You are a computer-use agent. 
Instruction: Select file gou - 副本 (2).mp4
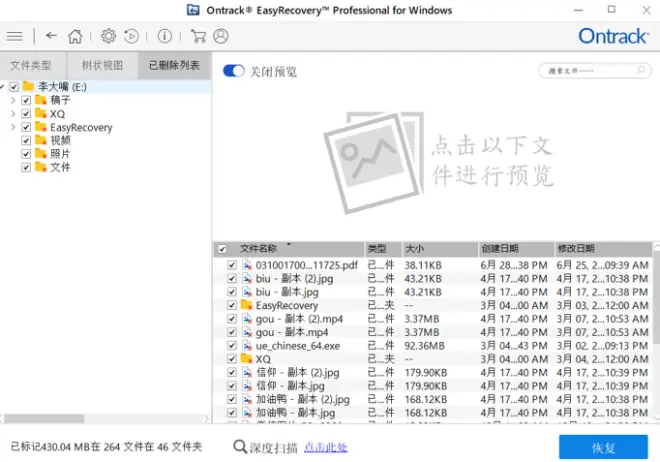[299, 319]
